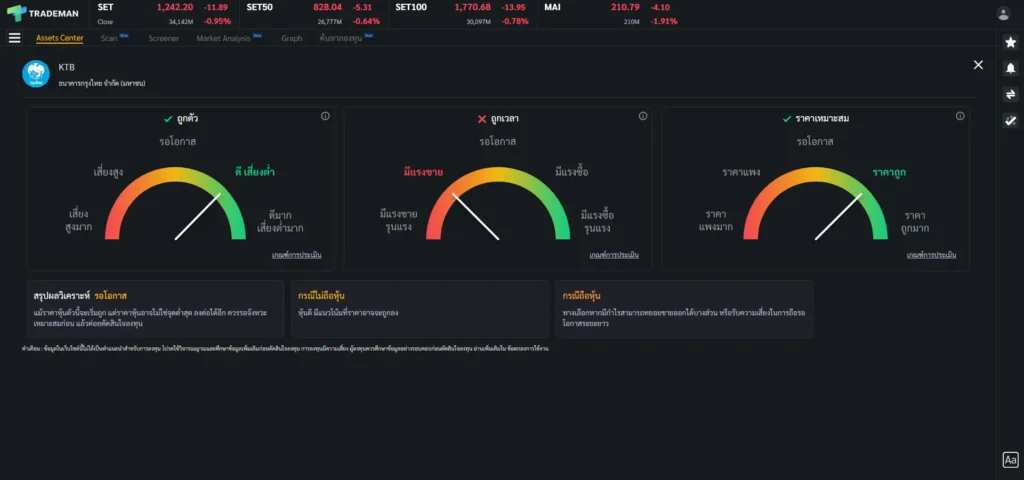The width and height of the screenshot is (1024, 480).
Task: Click SET change percent -0.95%
Action: [217, 21]
